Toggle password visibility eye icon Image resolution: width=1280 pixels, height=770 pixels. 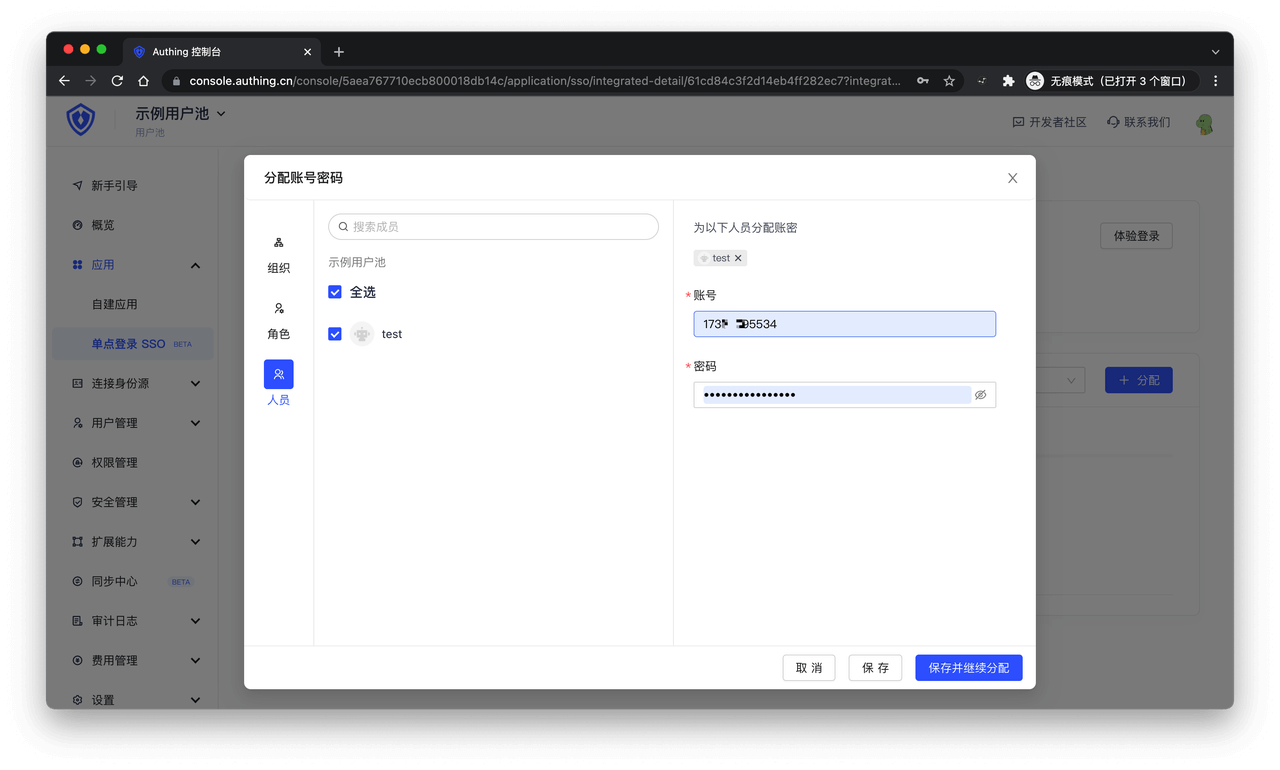click(x=980, y=395)
